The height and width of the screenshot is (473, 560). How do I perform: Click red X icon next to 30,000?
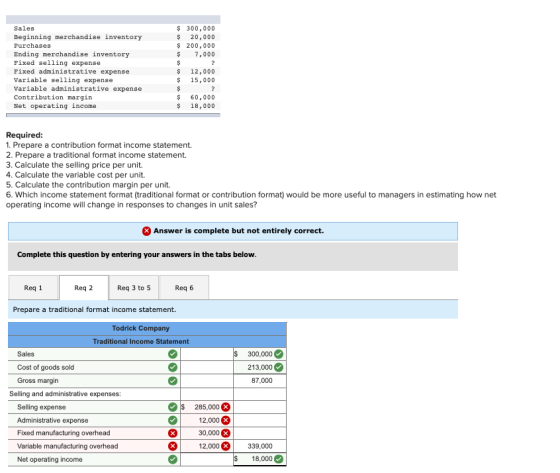226,433
